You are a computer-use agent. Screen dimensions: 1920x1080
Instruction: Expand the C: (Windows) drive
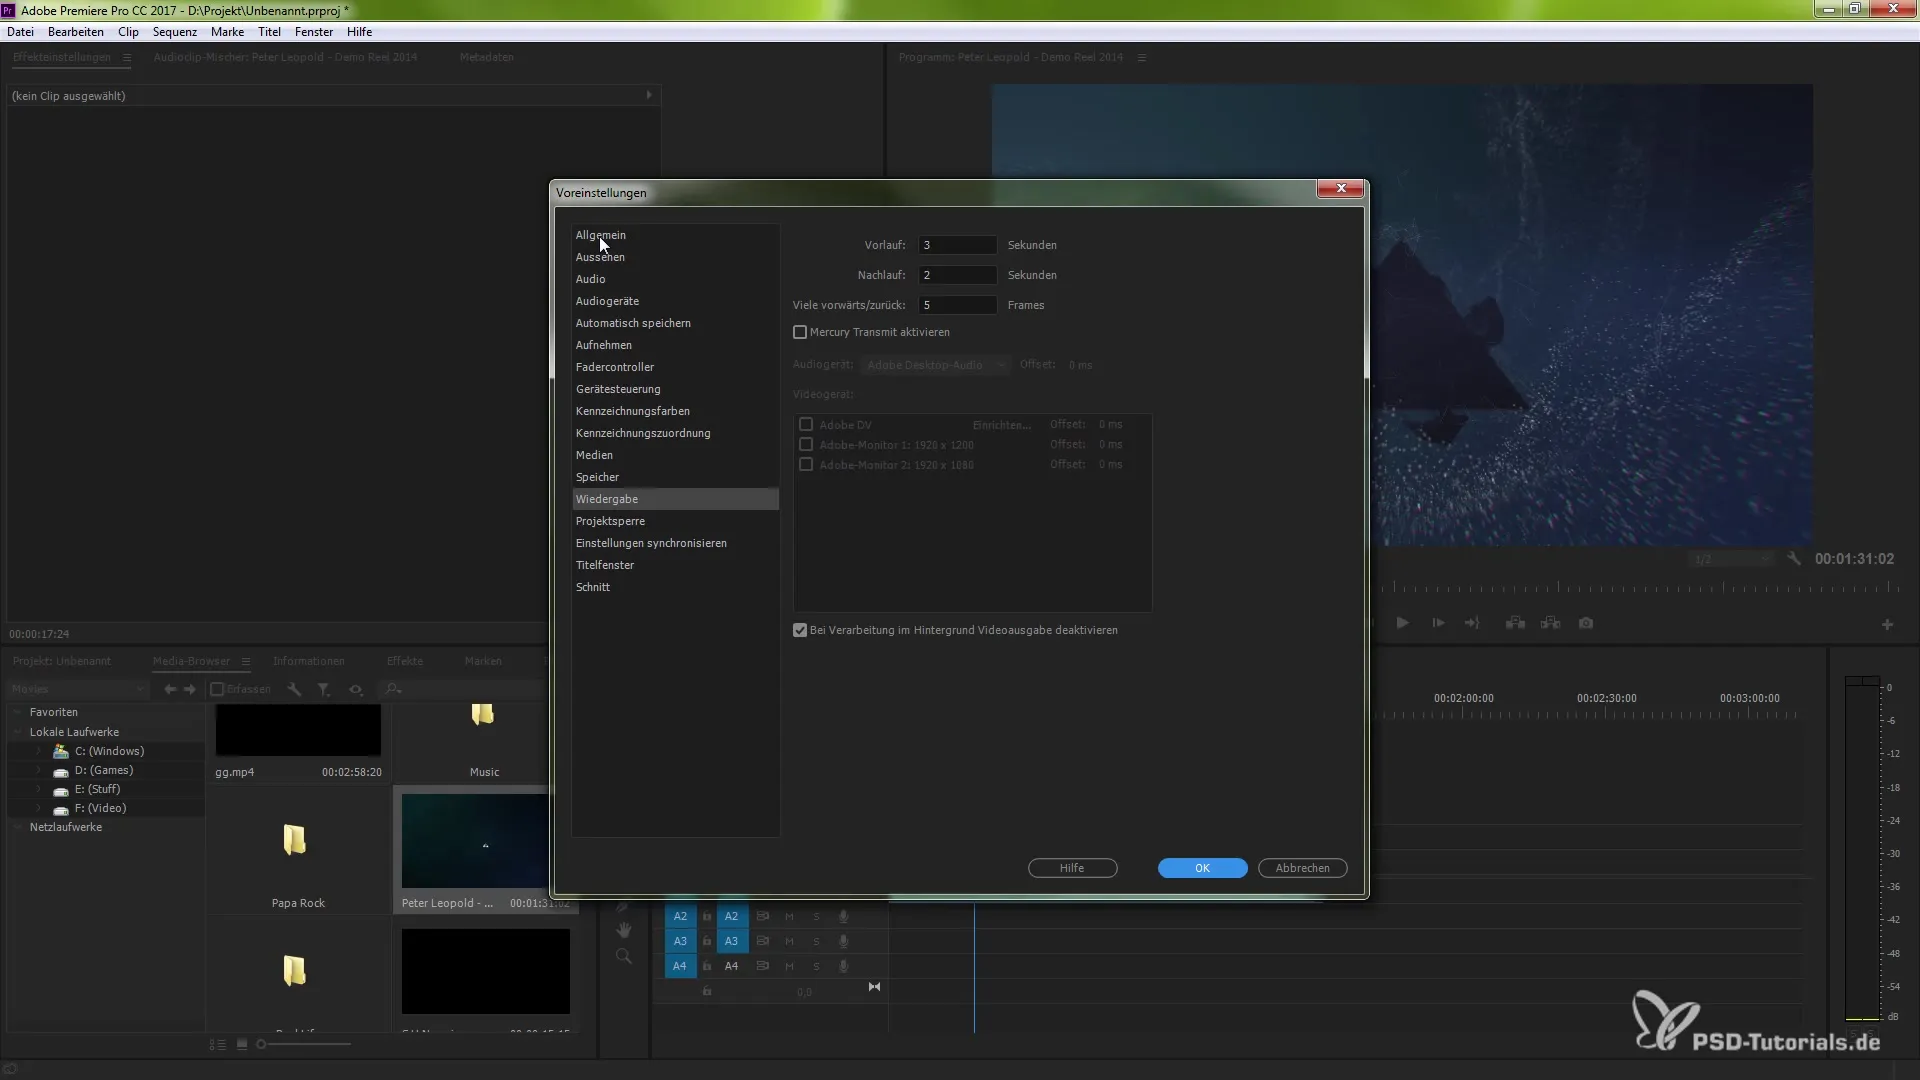[x=38, y=751]
